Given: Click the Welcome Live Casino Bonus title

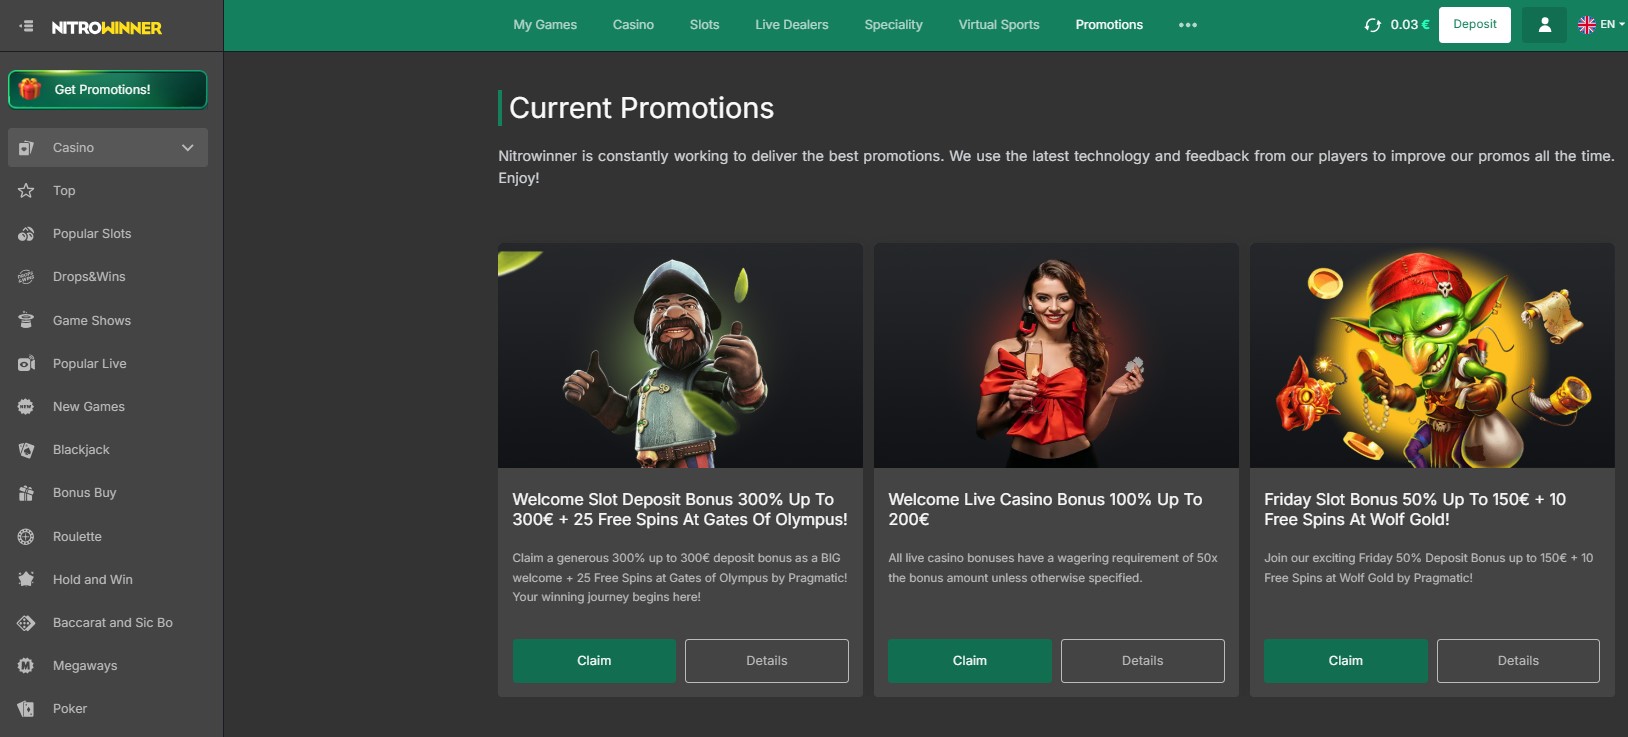Looking at the screenshot, I should tap(1045, 509).
